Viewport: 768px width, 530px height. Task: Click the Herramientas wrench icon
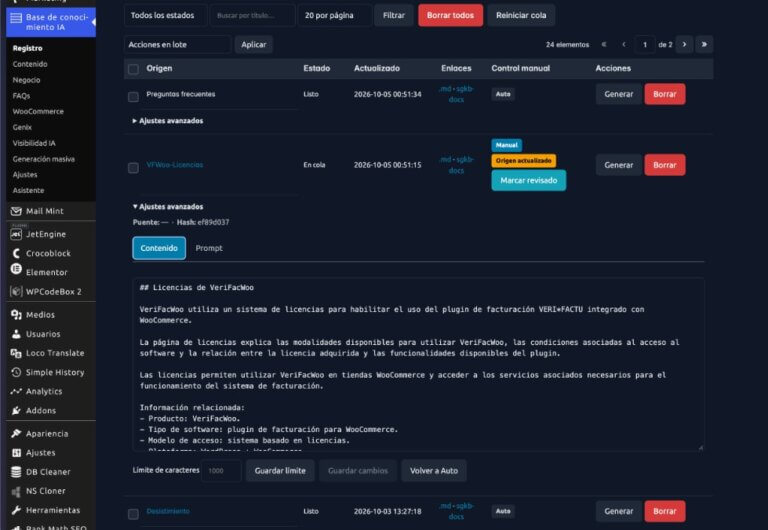16,510
